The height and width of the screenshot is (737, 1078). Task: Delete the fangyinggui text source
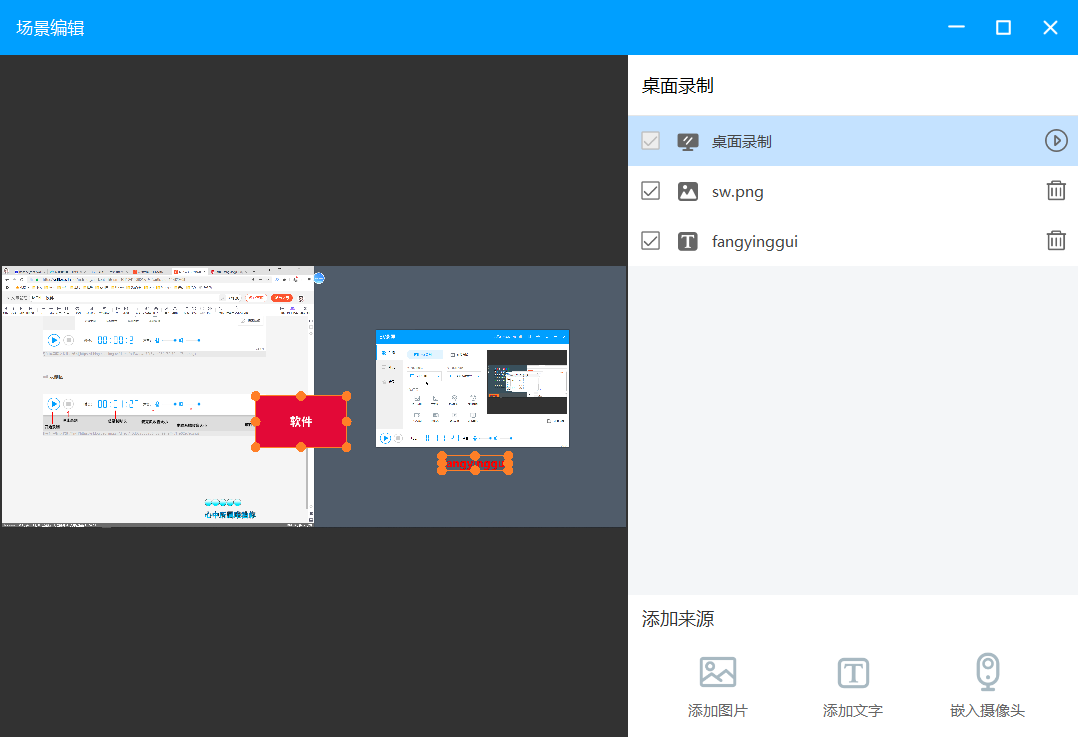pos(1056,240)
